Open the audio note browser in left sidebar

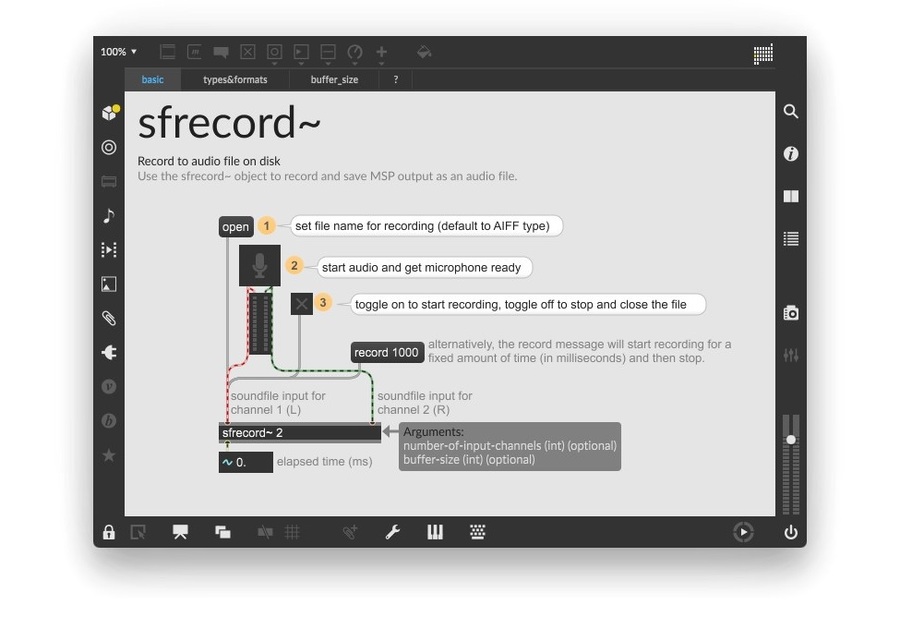tap(109, 216)
